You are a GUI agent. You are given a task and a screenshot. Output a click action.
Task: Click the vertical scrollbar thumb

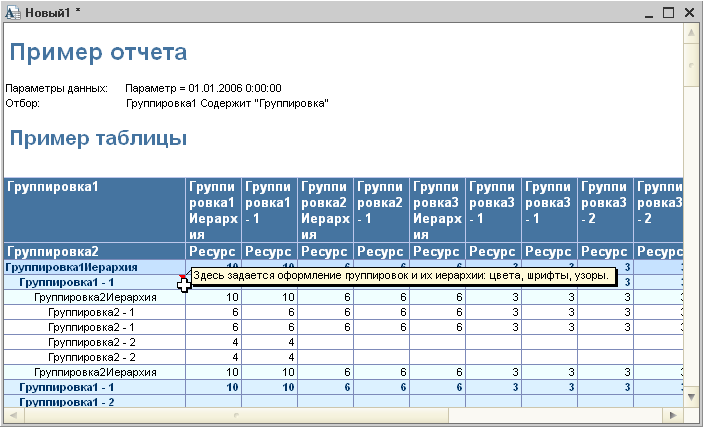pyautogui.click(x=691, y=65)
